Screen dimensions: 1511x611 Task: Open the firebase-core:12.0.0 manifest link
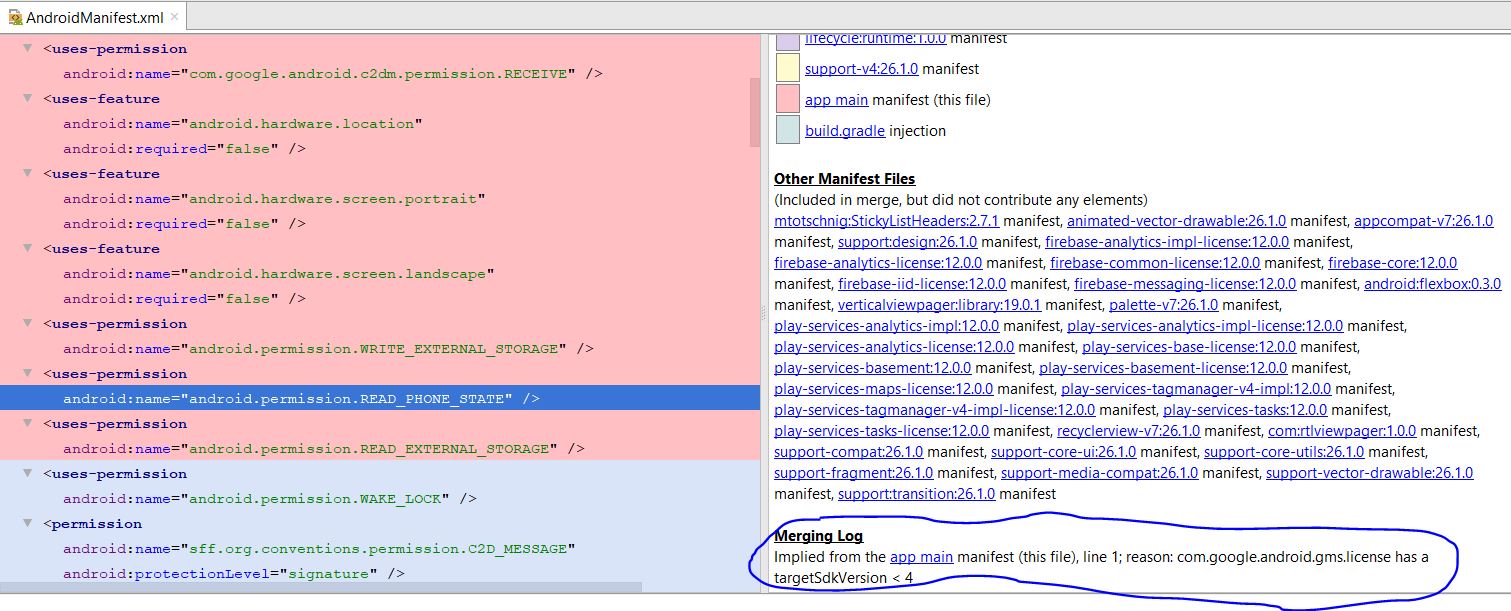click(1392, 263)
